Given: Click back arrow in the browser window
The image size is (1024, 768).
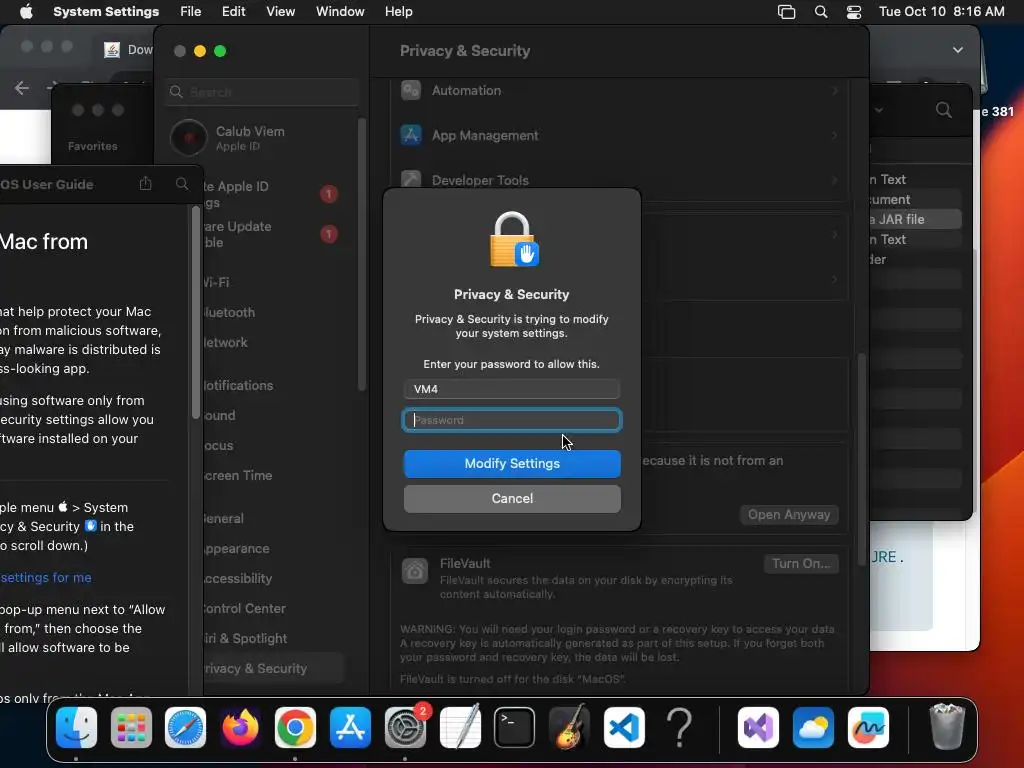Looking at the screenshot, I should click(x=22, y=88).
